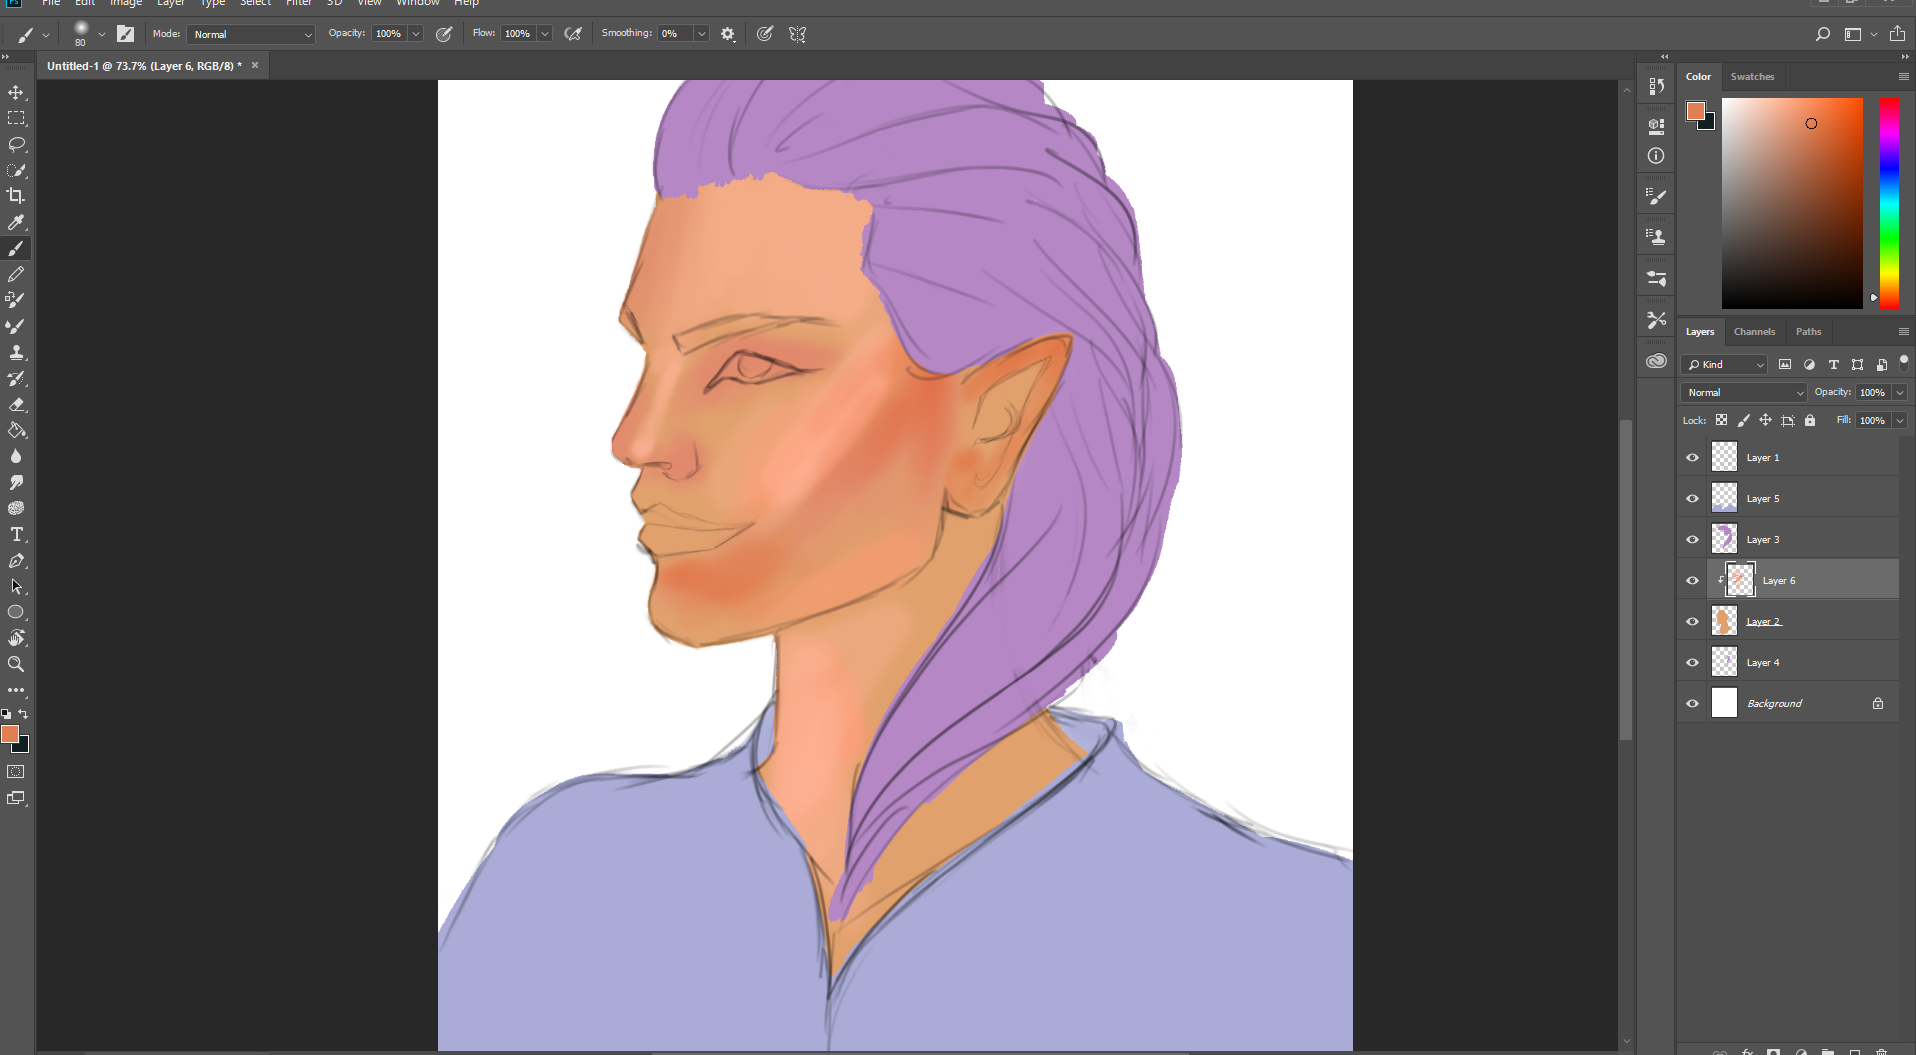Toggle pressure for opacity button
1916x1055 pixels.
(x=444, y=34)
